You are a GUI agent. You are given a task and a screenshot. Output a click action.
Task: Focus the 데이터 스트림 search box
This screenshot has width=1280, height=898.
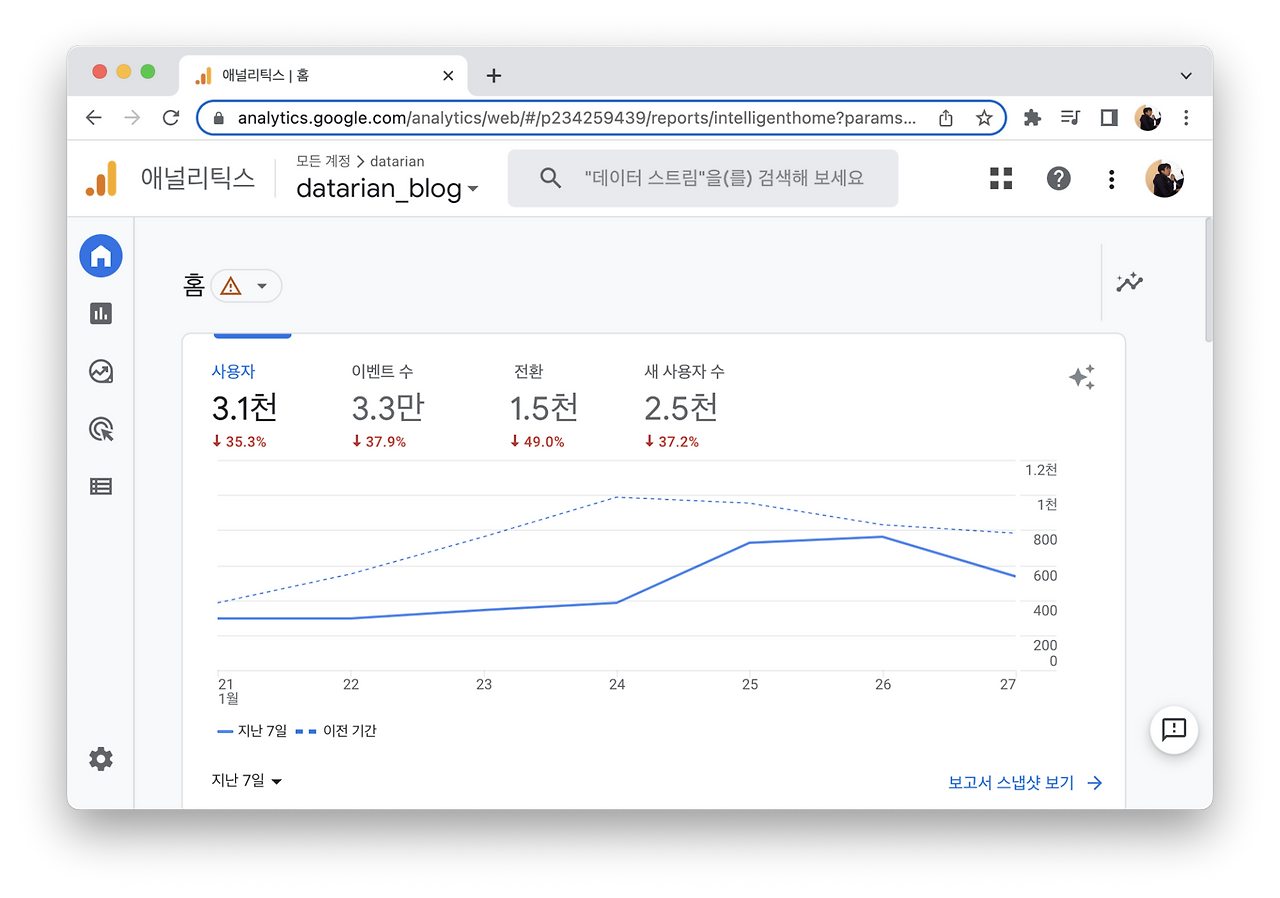click(x=703, y=178)
